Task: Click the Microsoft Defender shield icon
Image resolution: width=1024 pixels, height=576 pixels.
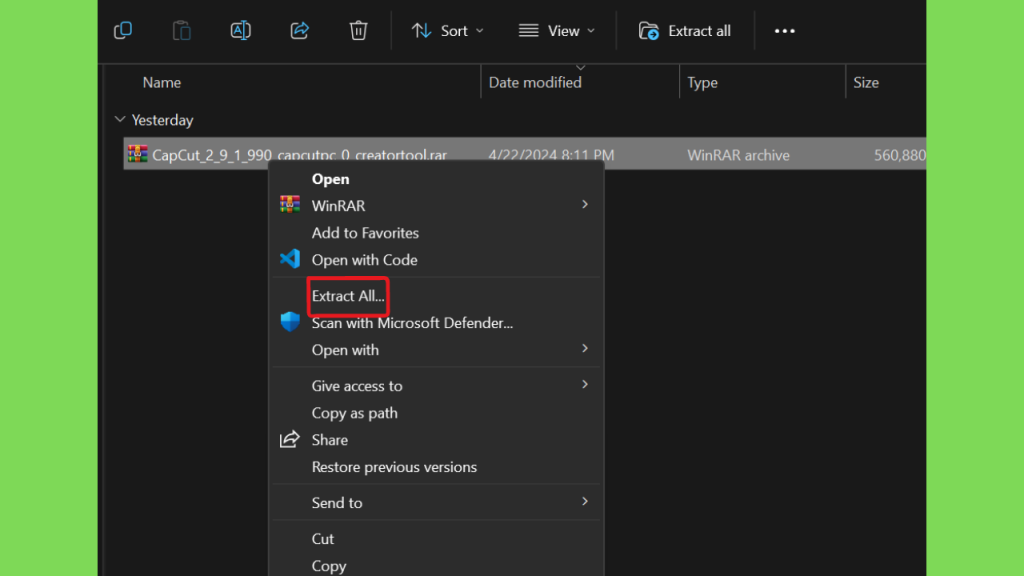Action: click(290, 321)
